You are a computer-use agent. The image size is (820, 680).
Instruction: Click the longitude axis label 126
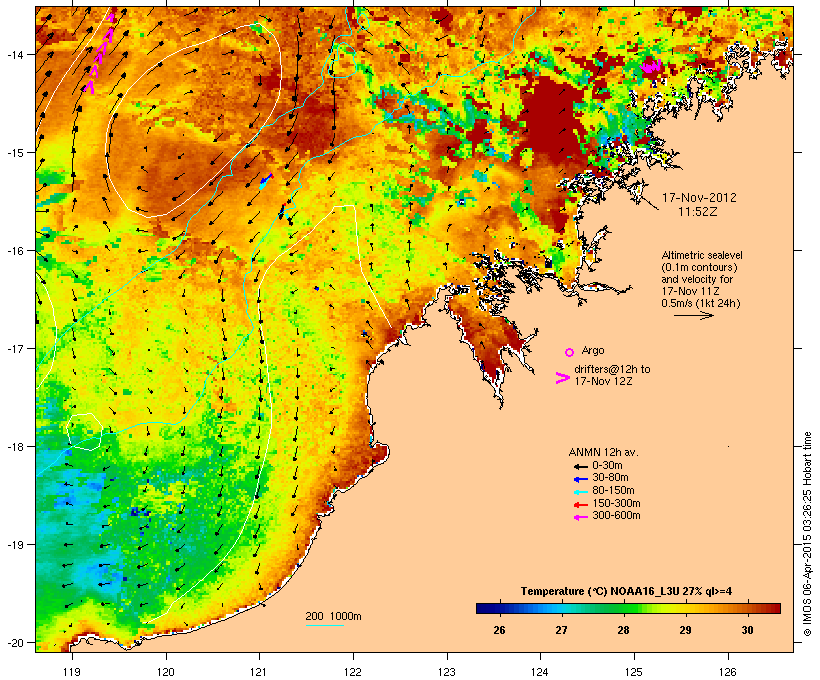coord(728,672)
